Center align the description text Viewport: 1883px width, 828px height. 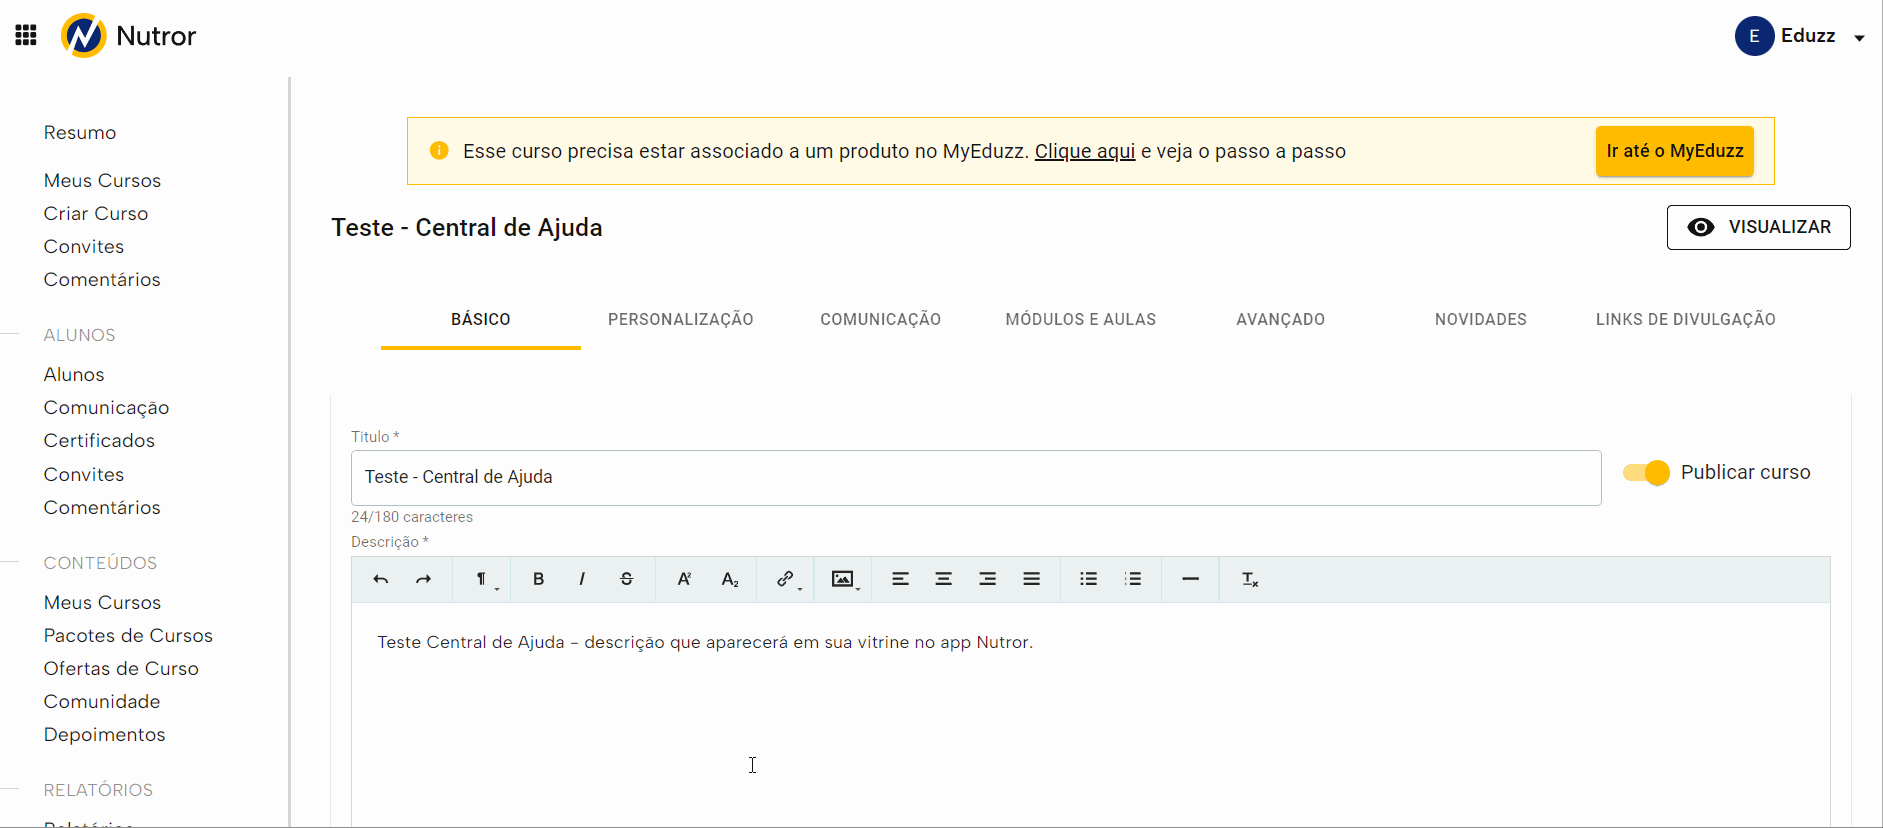pos(943,579)
